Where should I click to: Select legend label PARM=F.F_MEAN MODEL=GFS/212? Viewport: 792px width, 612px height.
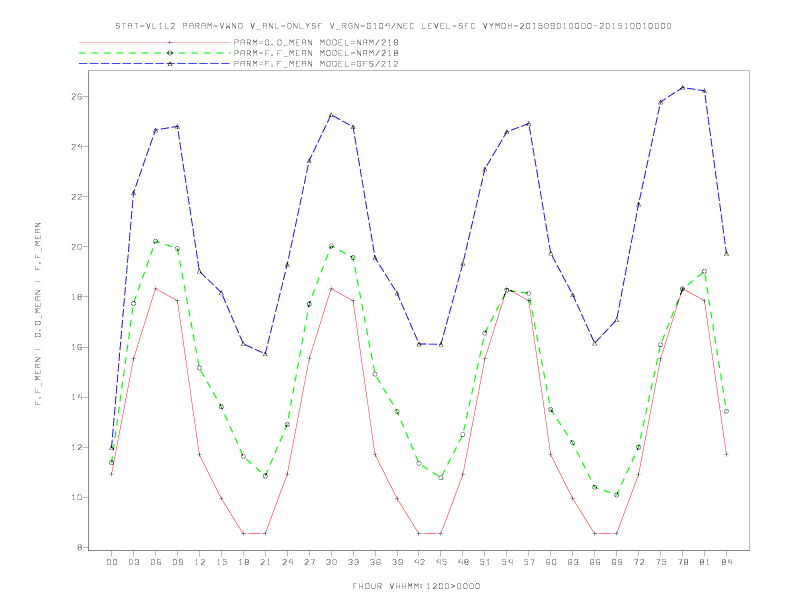316,64
